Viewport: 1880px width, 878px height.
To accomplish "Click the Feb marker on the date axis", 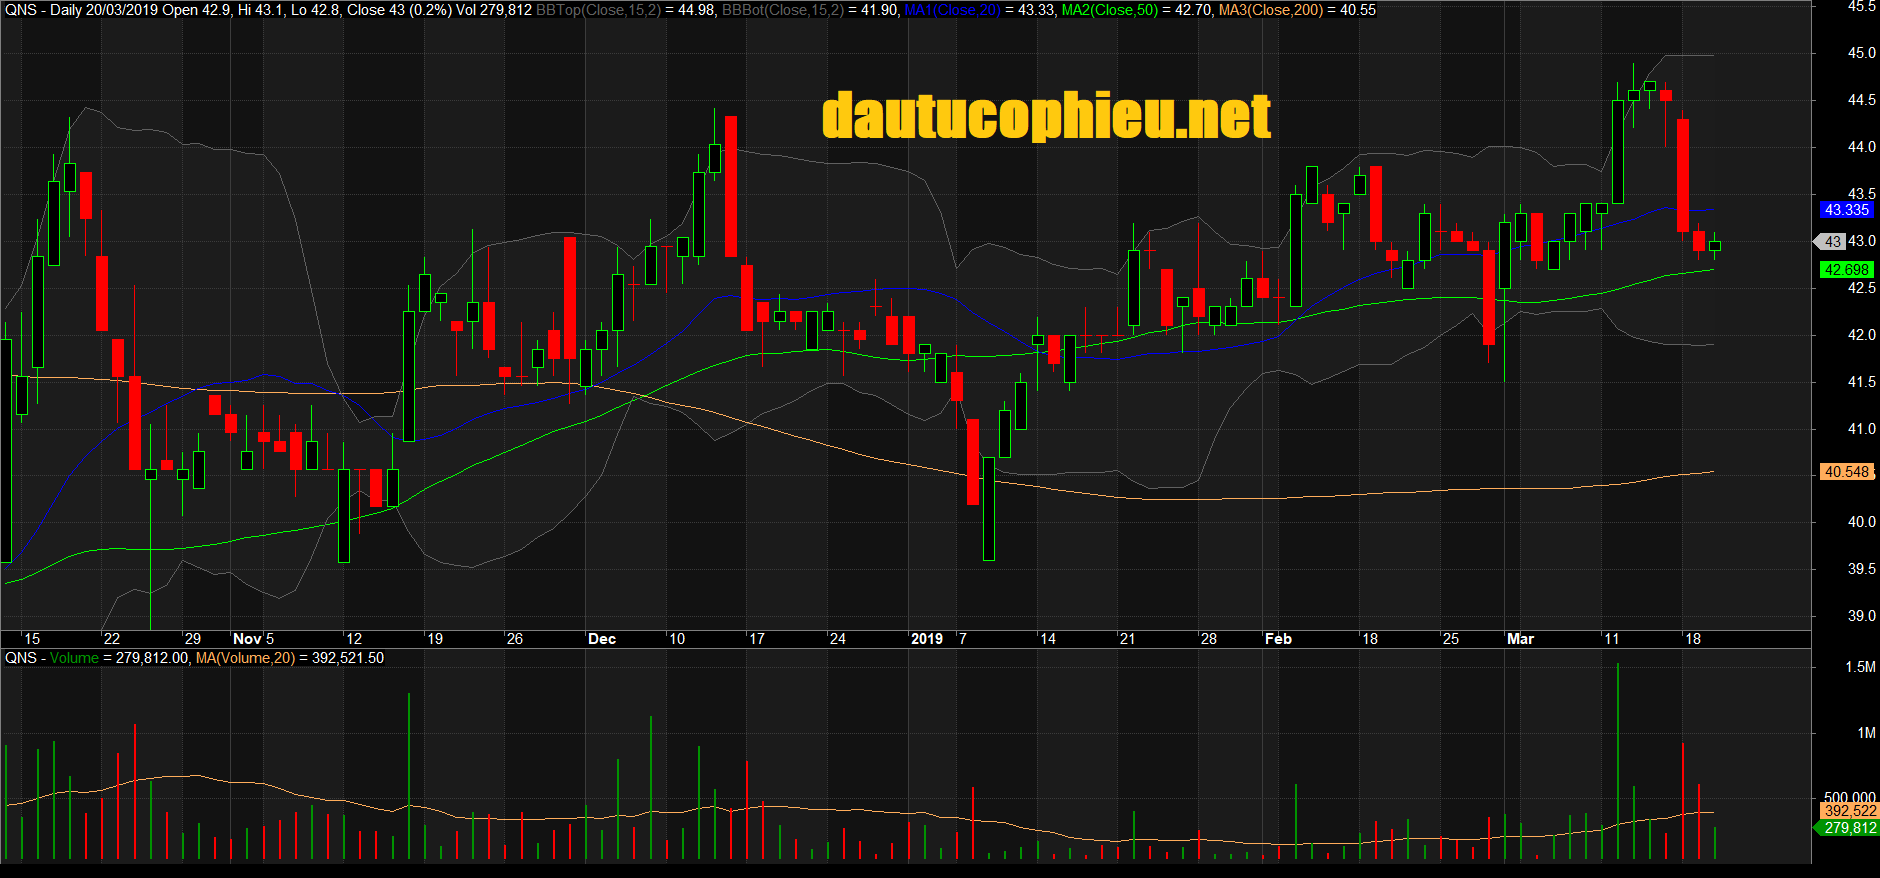I will (1278, 639).
